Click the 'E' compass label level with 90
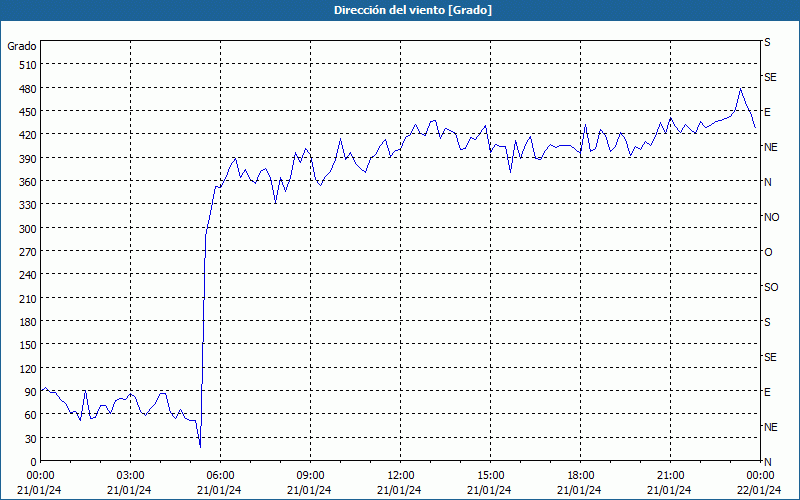Image resolution: width=800 pixels, height=500 pixels. coord(767,392)
